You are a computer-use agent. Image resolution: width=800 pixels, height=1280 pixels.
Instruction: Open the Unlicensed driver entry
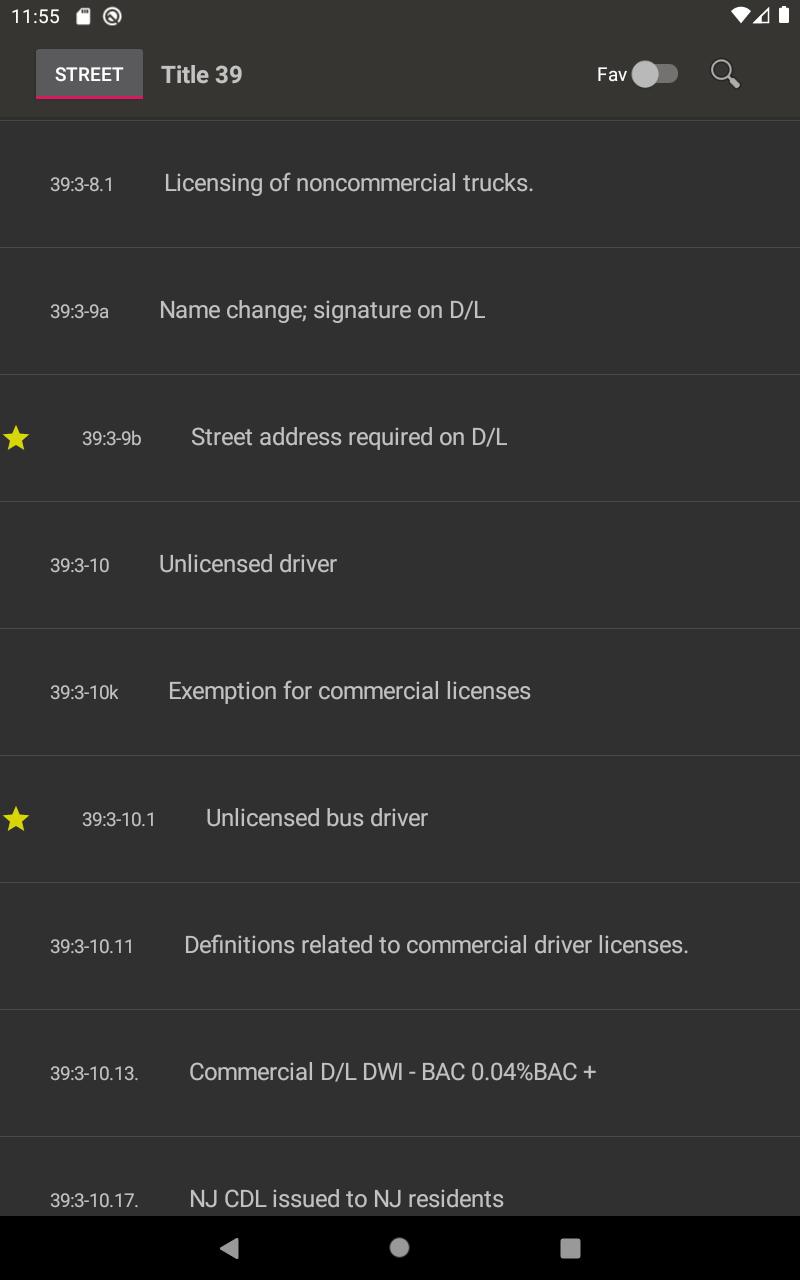[x=248, y=564]
